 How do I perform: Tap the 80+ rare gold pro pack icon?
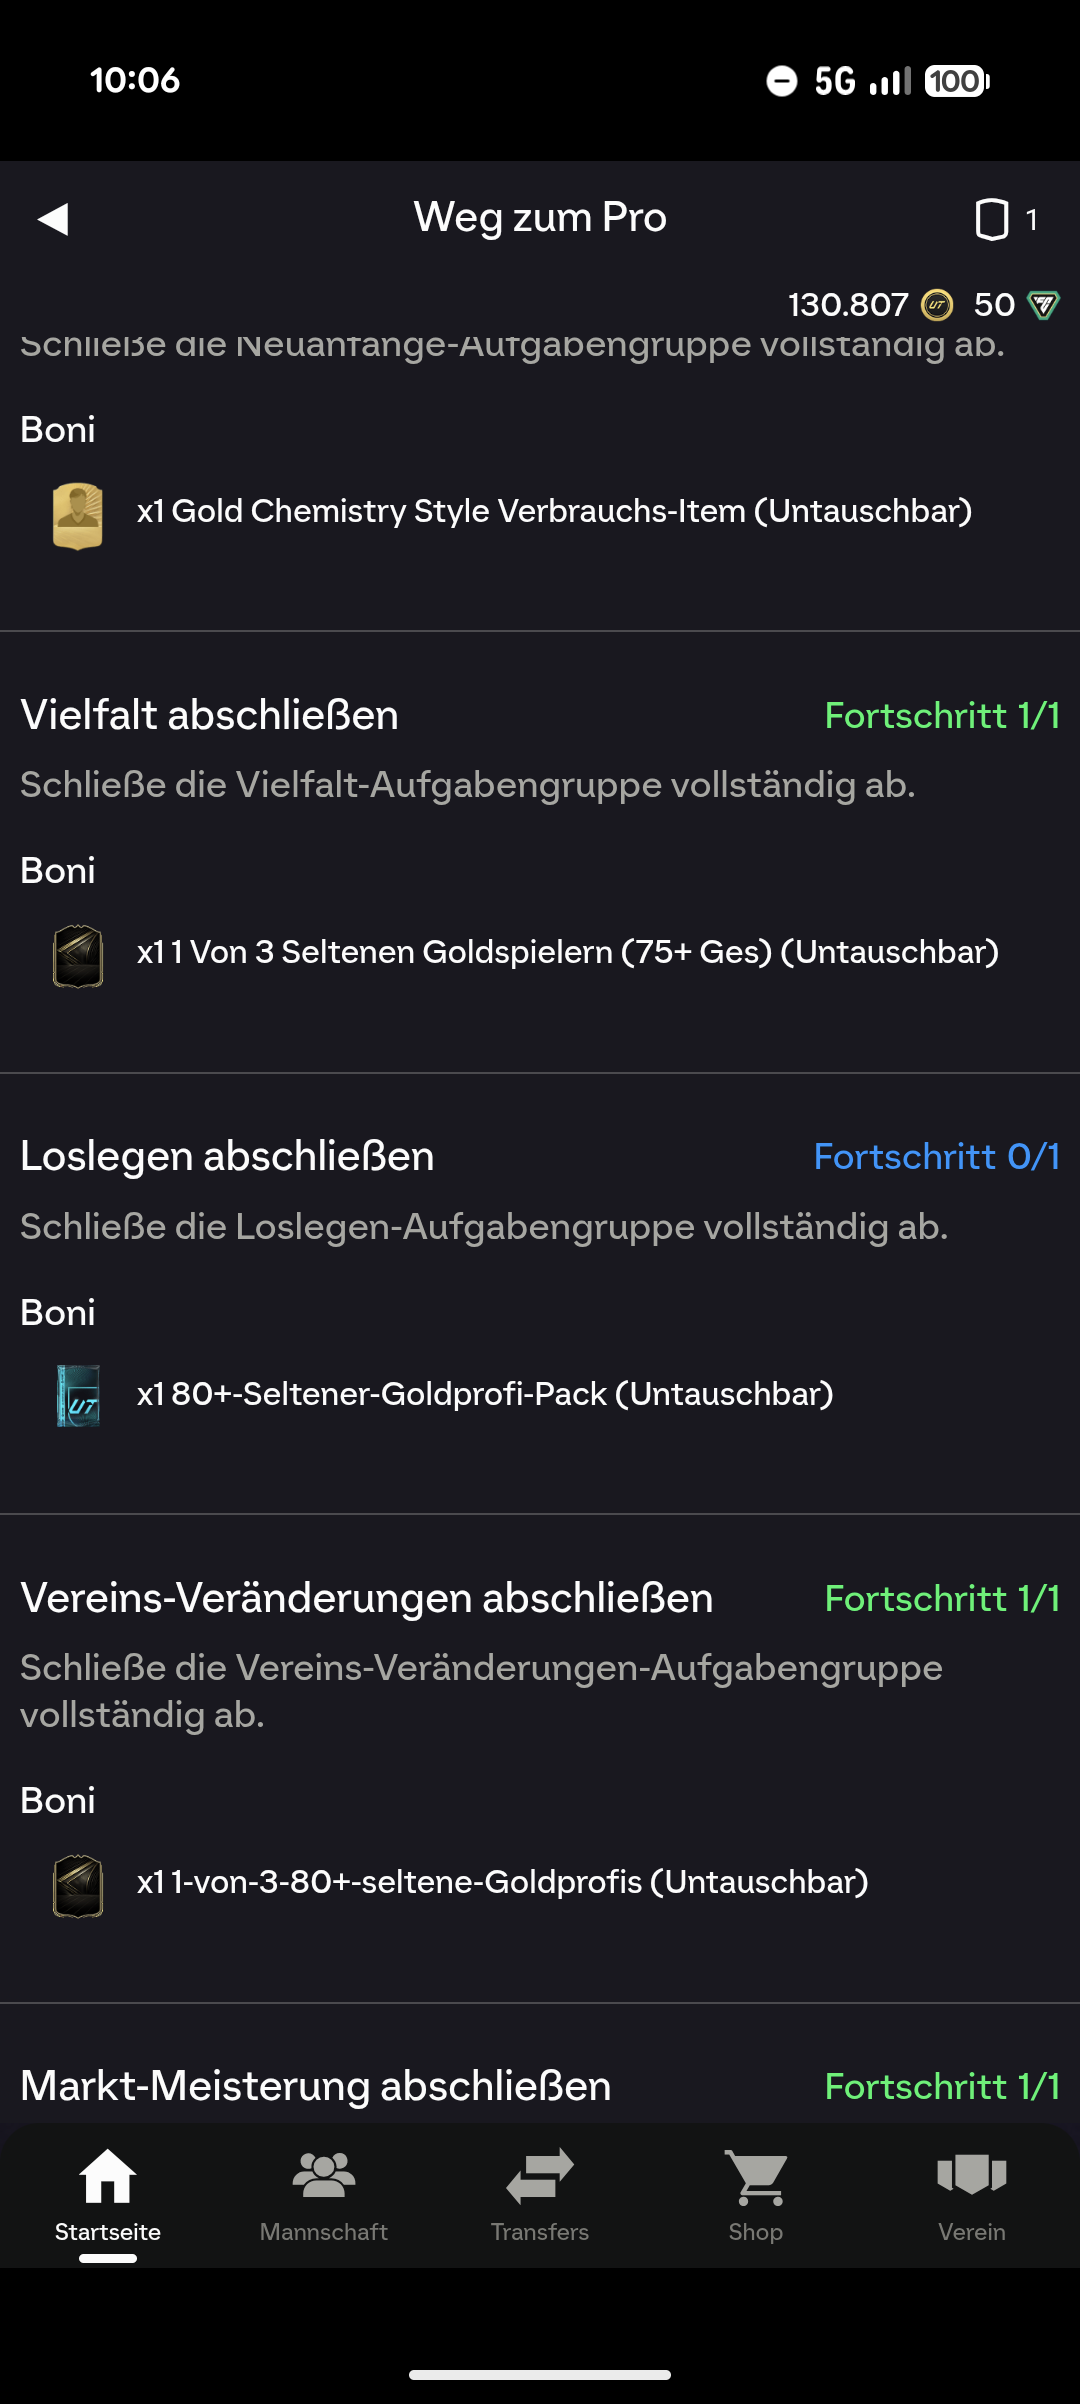[x=78, y=1396]
